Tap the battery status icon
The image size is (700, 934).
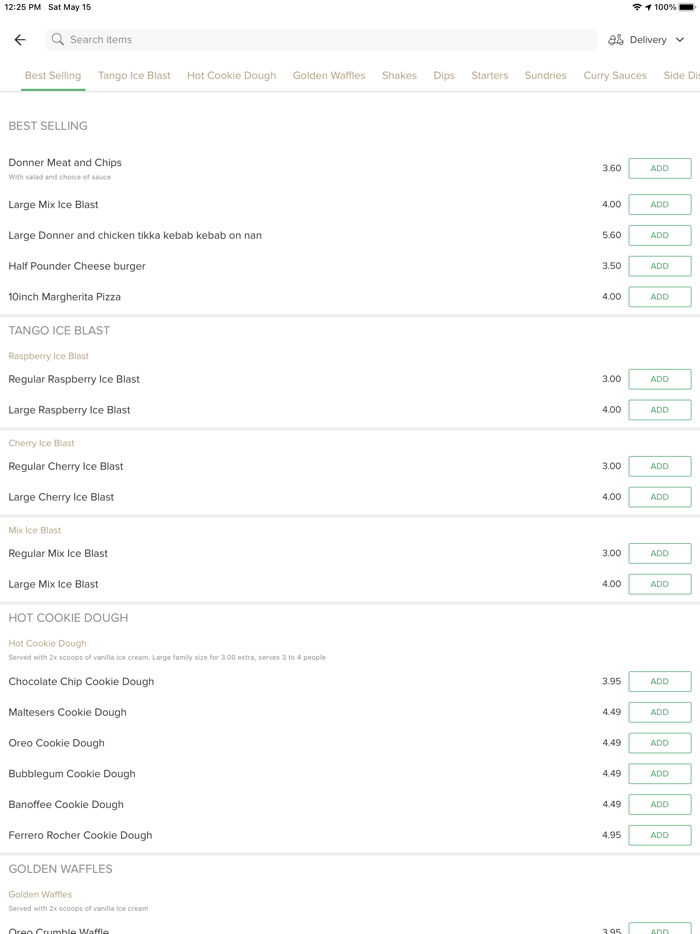click(687, 7)
